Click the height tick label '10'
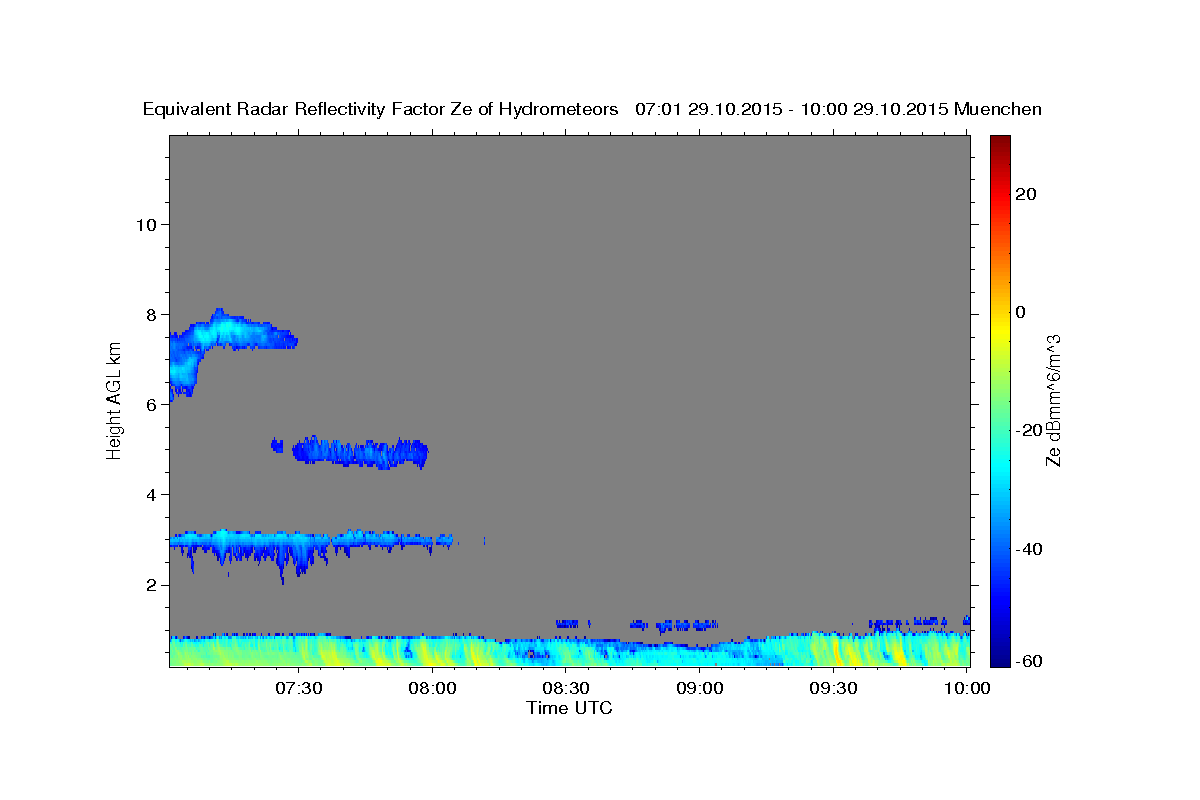This screenshot has height=800, width=1200. 146,224
